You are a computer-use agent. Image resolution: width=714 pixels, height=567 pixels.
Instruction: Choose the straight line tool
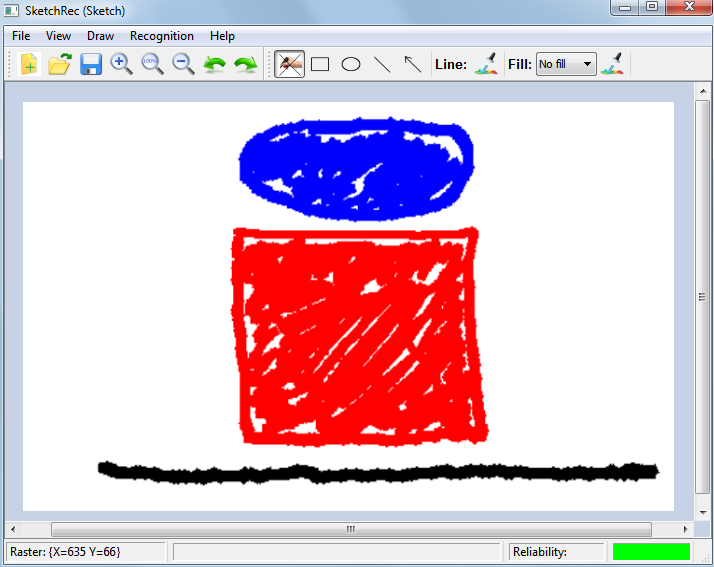(x=382, y=64)
